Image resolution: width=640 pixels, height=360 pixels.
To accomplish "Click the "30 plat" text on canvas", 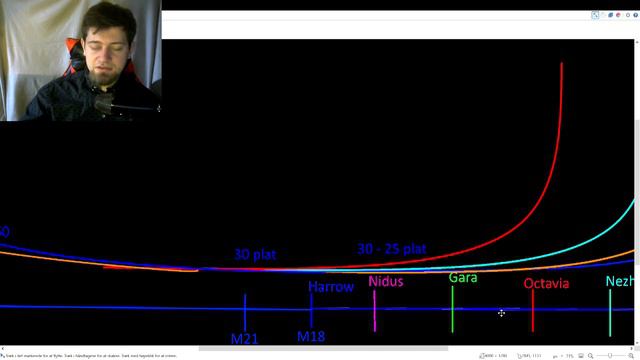I will 255,255.
